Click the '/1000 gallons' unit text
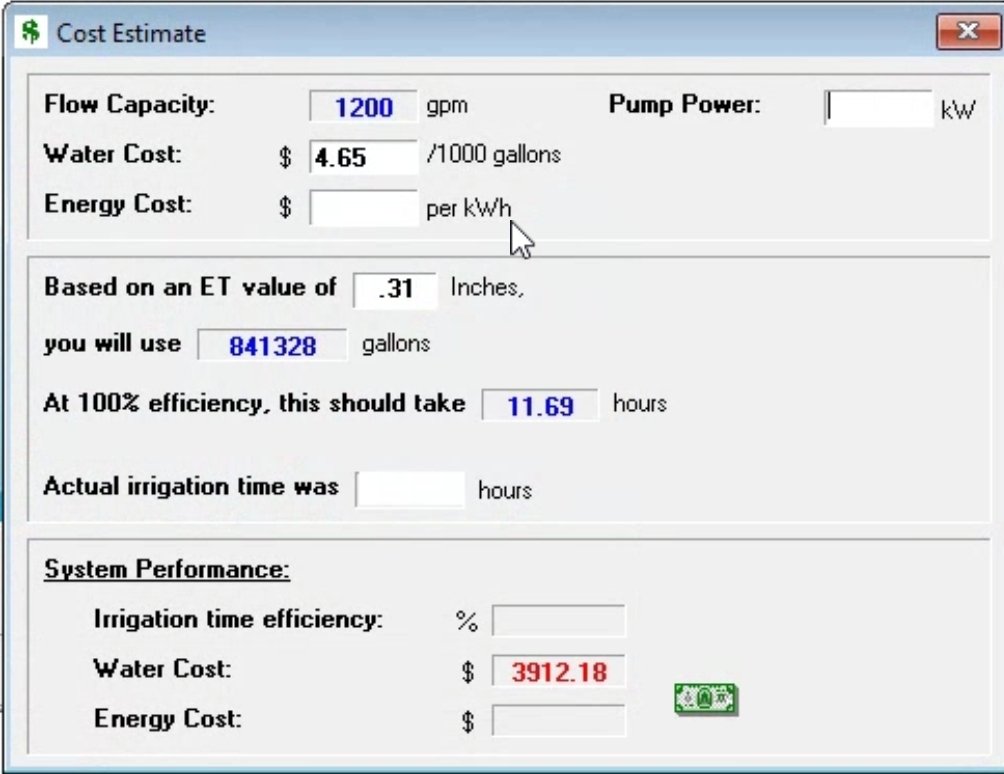 pos(494,154)
